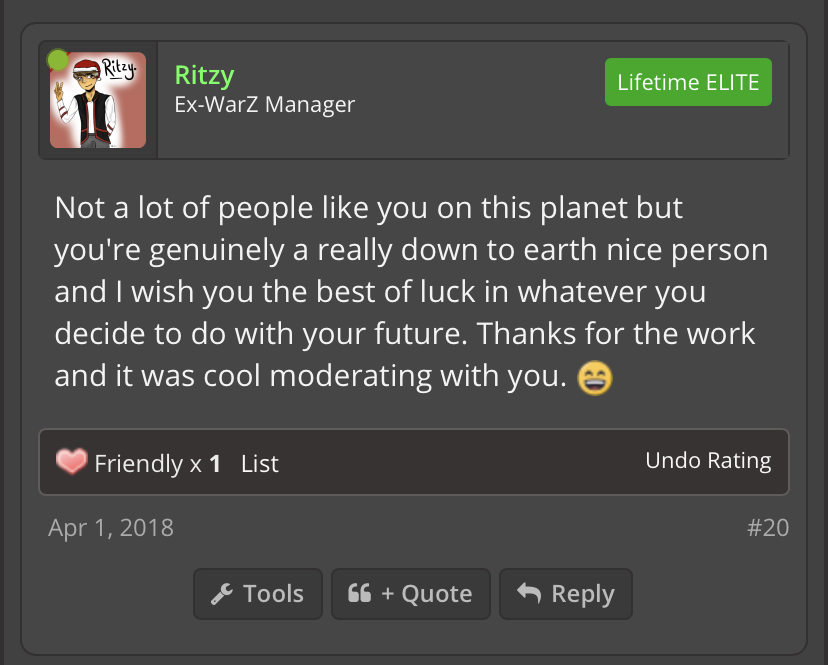Click the Ex-WarZ Manager user title
The image size is (828, 665).
(265, 104)
